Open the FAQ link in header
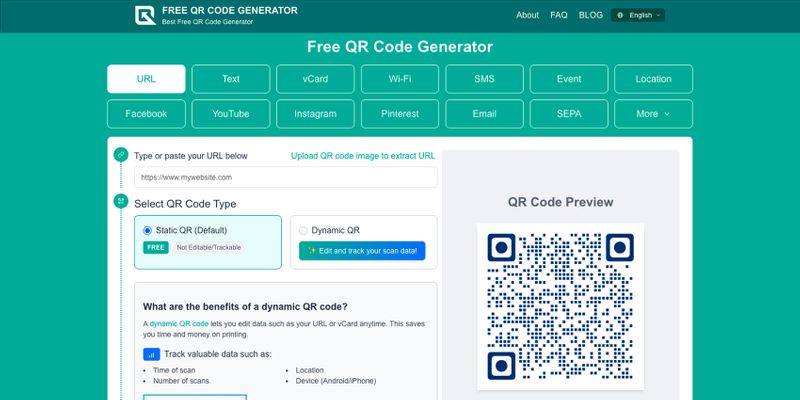The height and width of the screenshot is (400, 800). [x=559, y=15]
